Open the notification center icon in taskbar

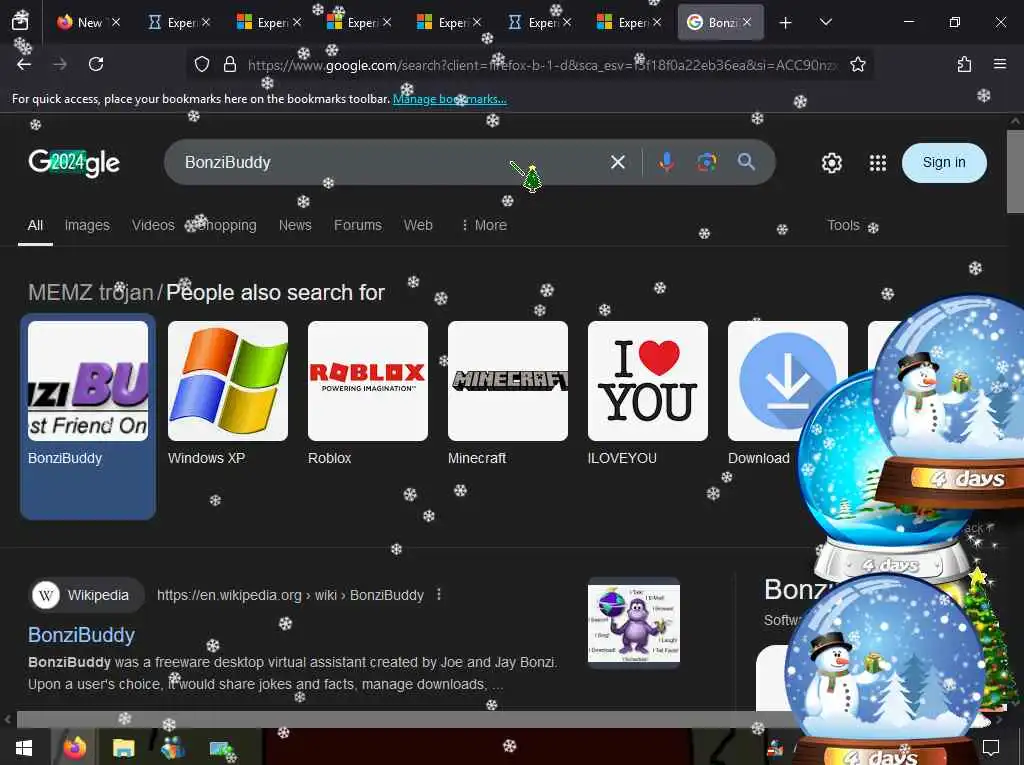point(991,747)
